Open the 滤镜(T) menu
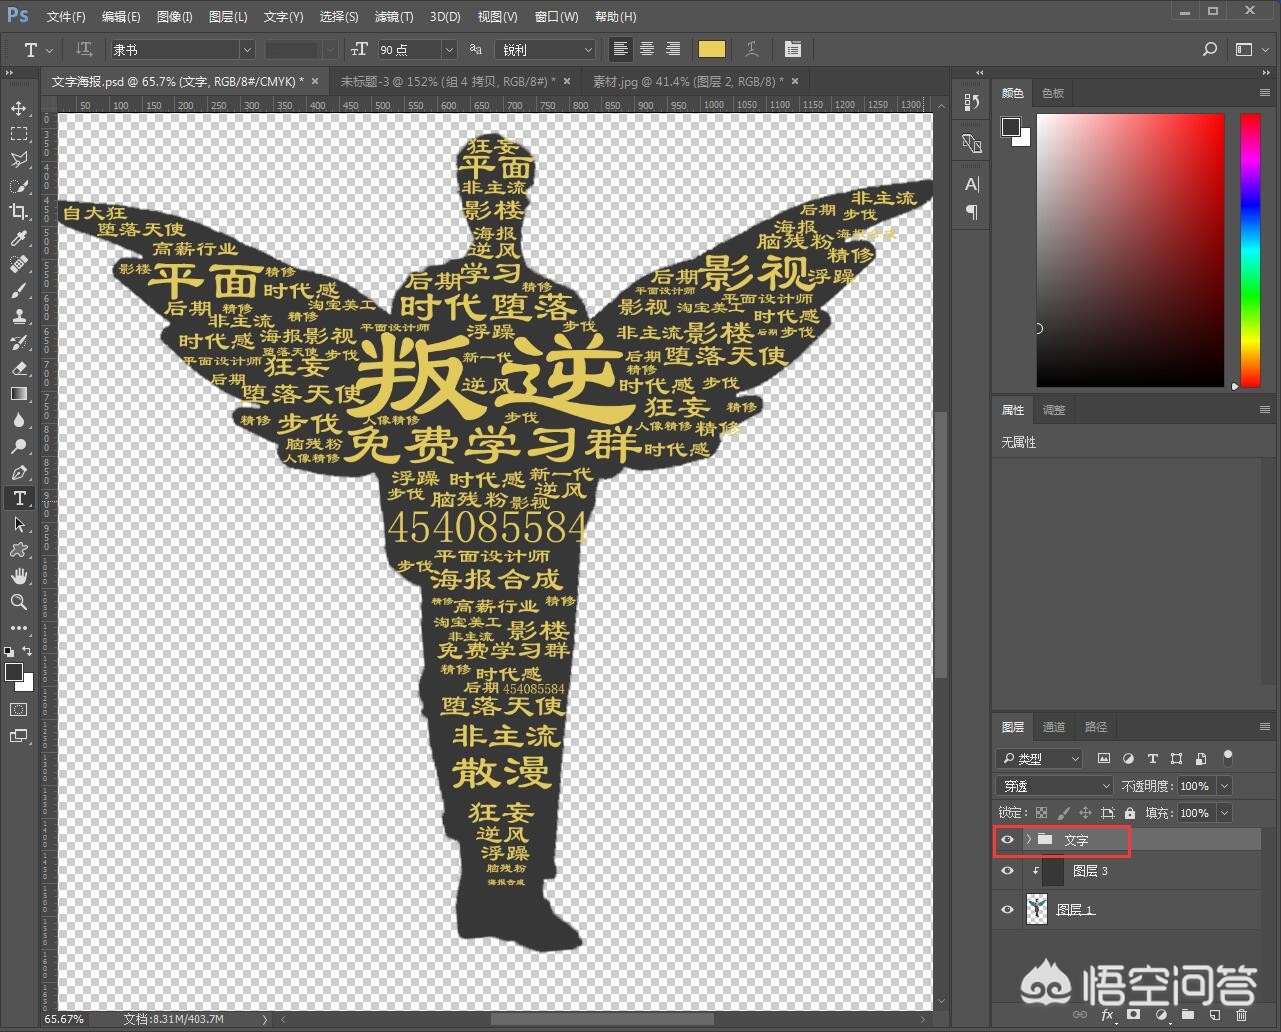1281x1032 pixels. tap(393, 16)
